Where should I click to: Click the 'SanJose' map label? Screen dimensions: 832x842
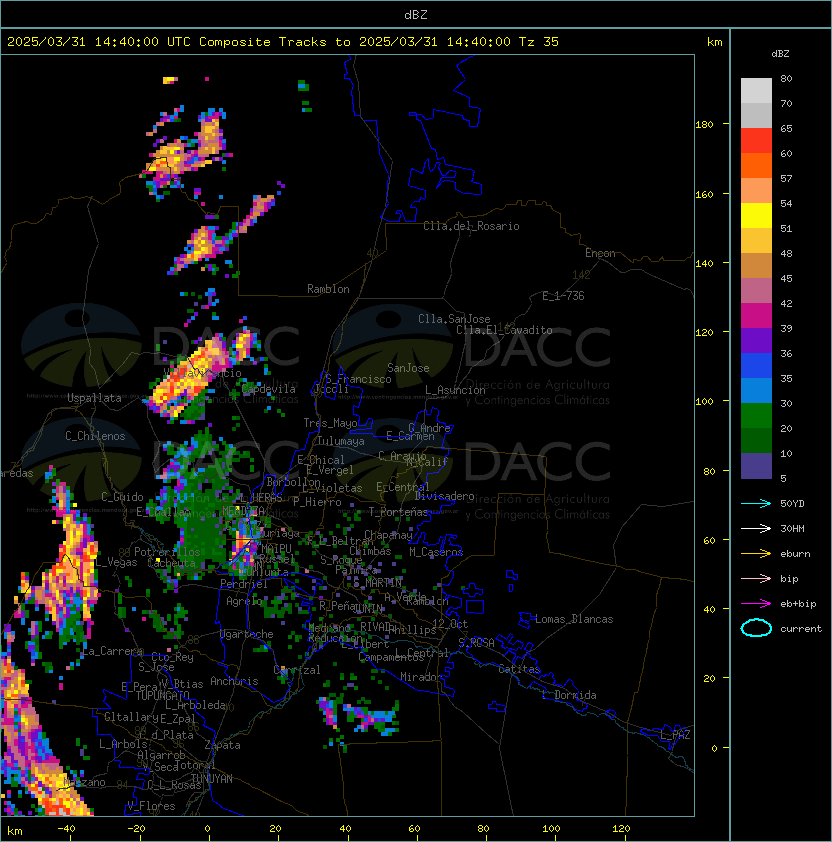408,368
